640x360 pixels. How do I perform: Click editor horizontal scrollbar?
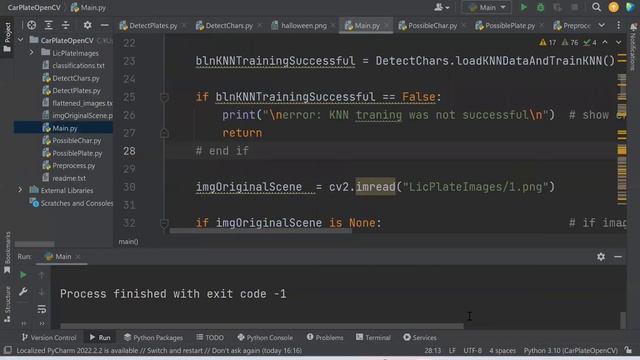[260, 231]
